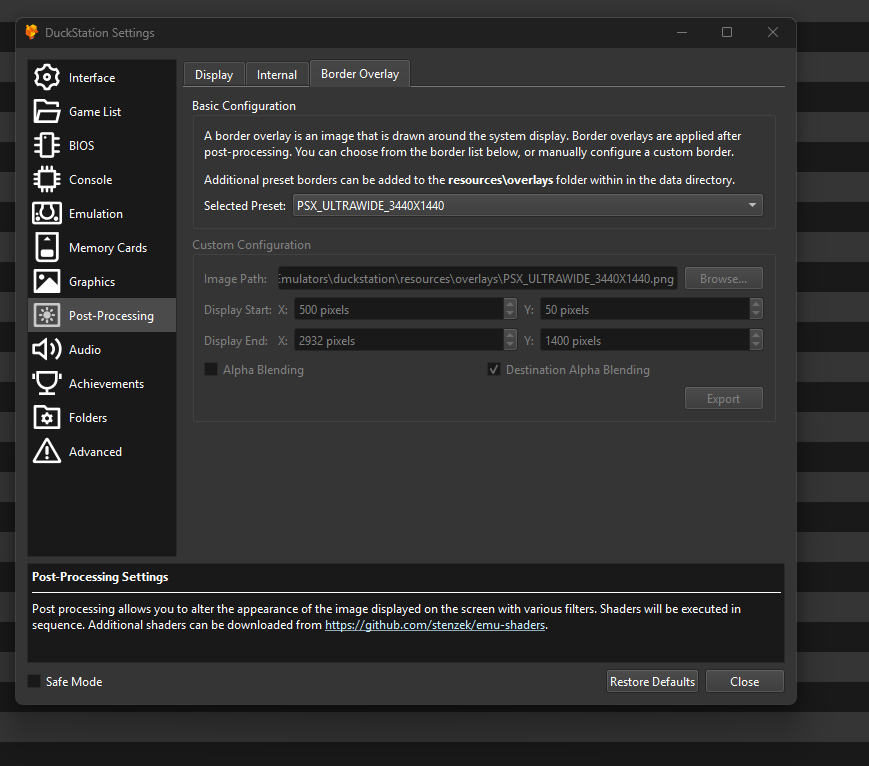The width and height of the screenshot is (869, 766).
Task: Click the 'Display End:' label
Action: coord(236,341)
